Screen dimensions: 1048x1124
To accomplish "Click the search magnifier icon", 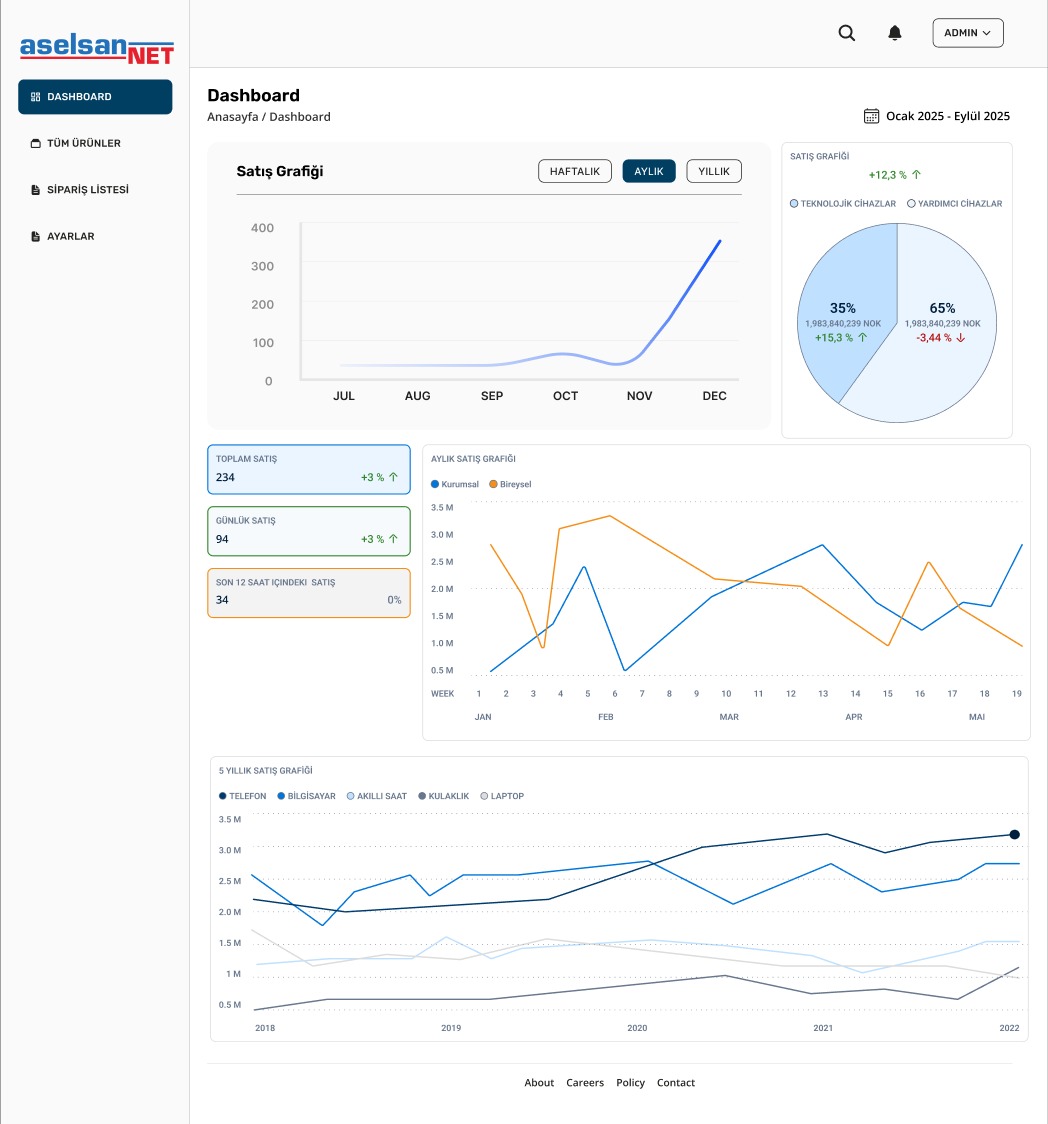I will [x=846, y=33].
